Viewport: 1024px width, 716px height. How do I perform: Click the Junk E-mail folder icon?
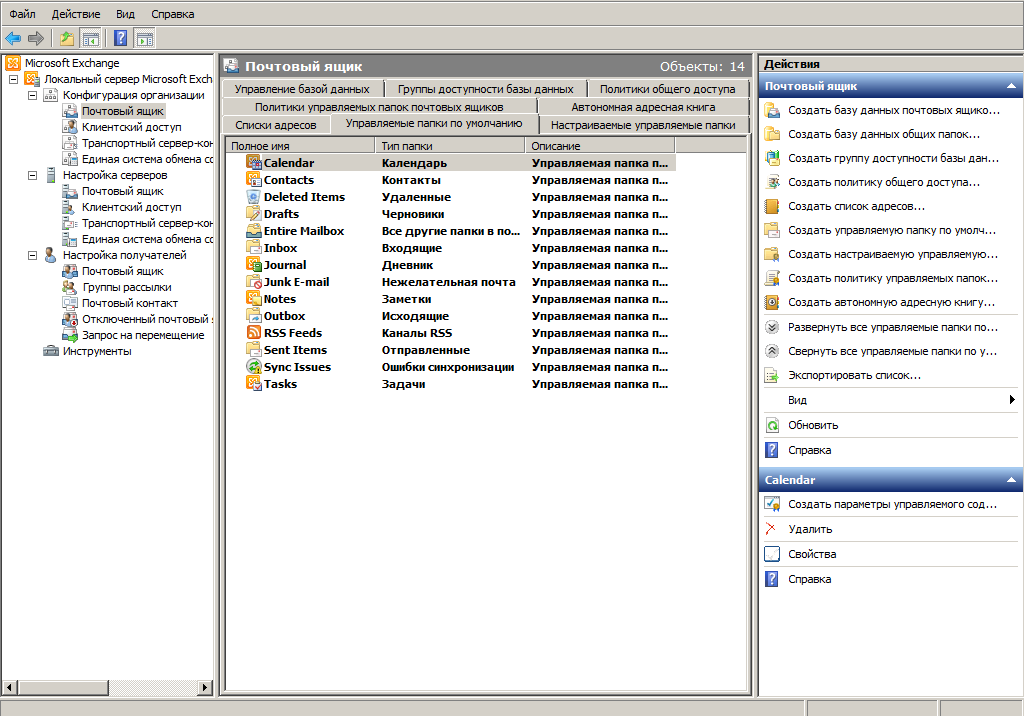point(254,282)
